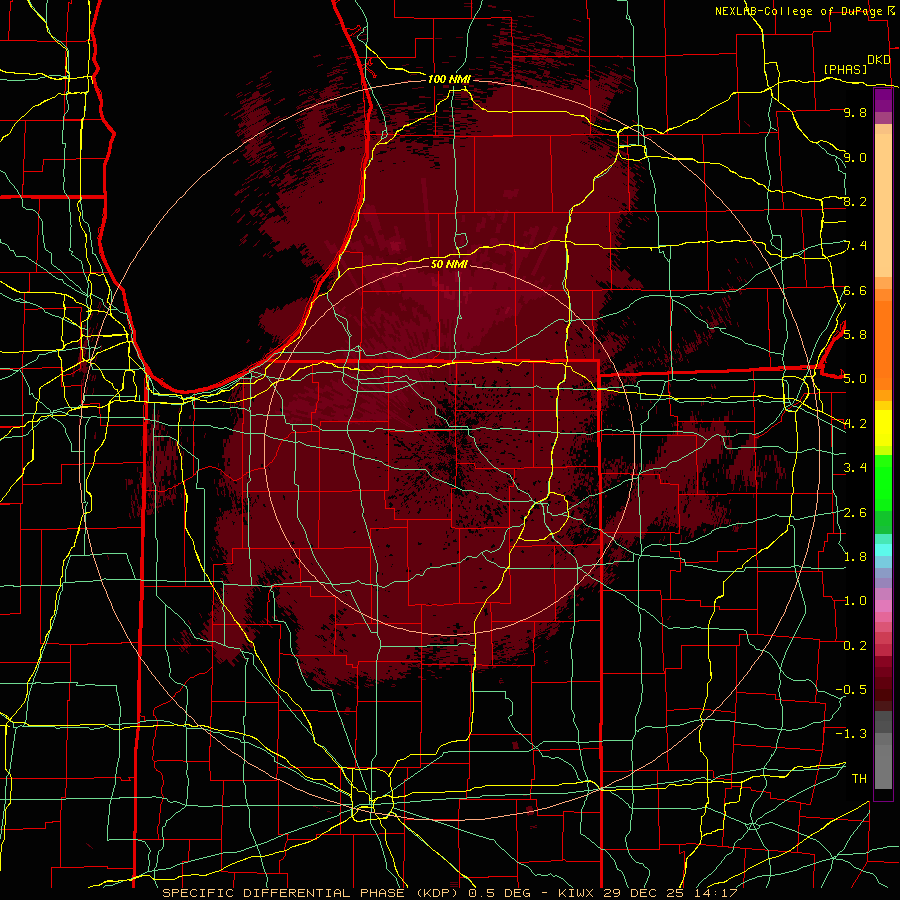Click the 0.2 value on the color scale
This screenshot has height=900, width=900.
pos(855,646)
